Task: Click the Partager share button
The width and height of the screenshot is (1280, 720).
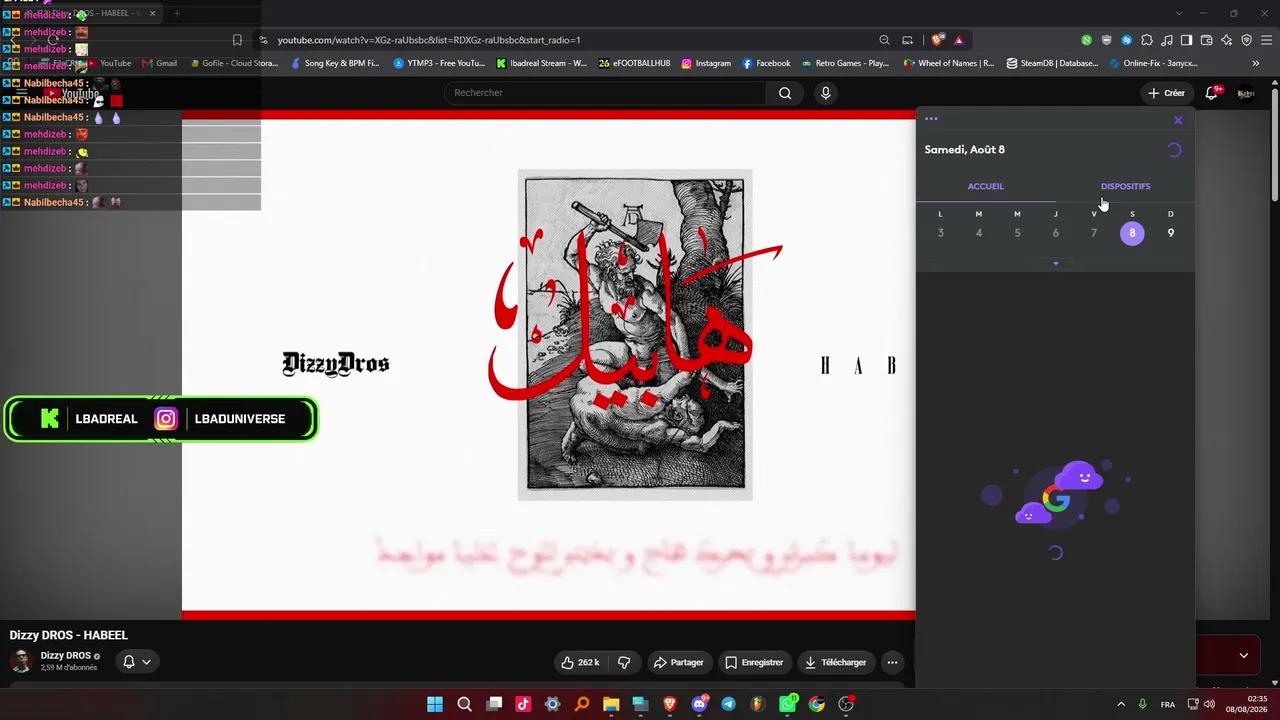Action: [x=678, y=662]
